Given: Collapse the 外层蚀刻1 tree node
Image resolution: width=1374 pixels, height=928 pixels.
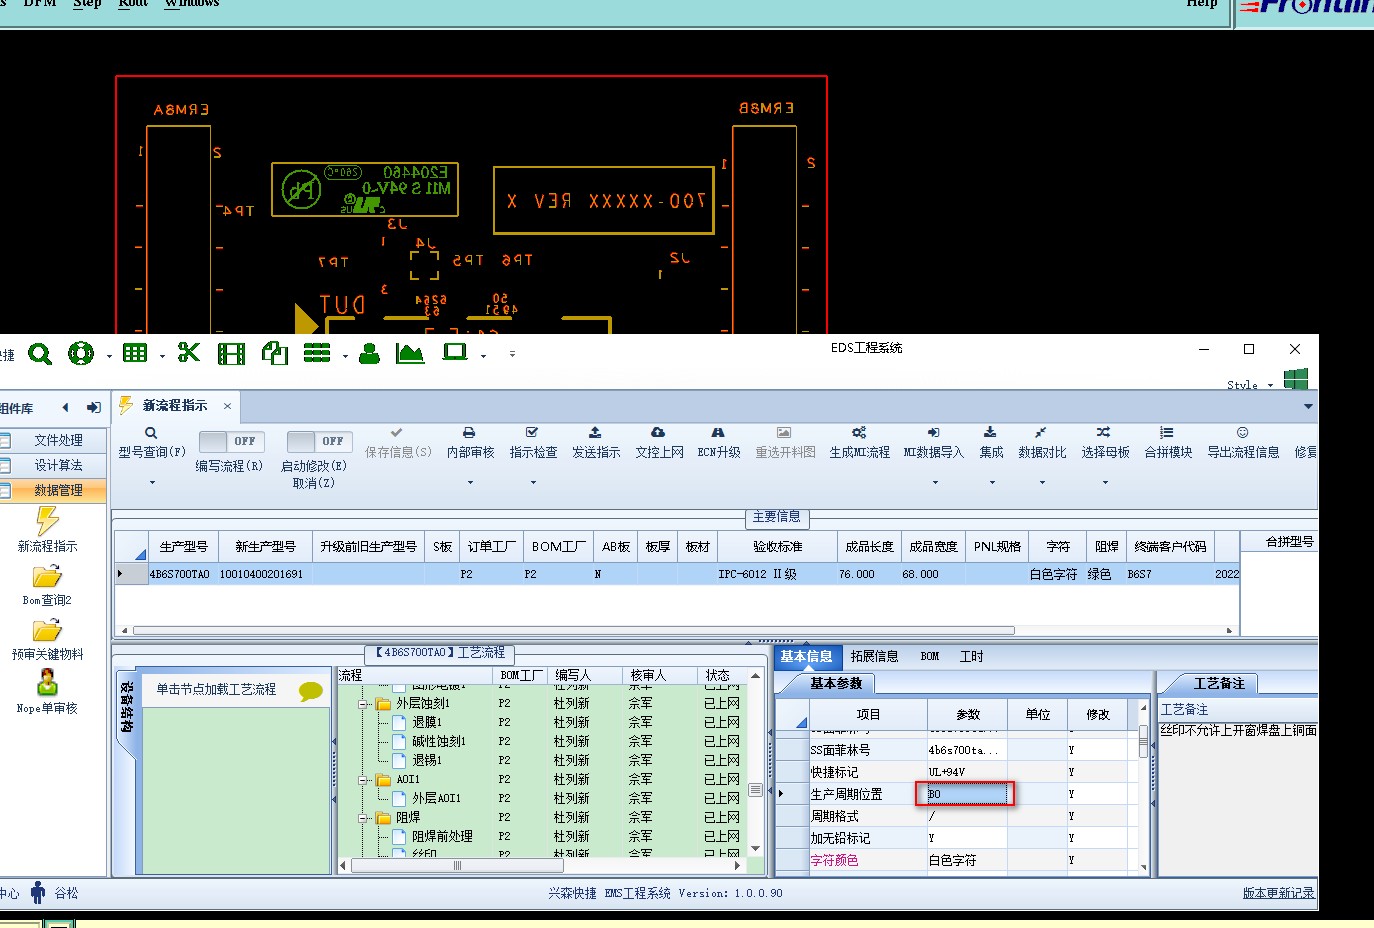Looking at the screenshot, I should (363, 704).
